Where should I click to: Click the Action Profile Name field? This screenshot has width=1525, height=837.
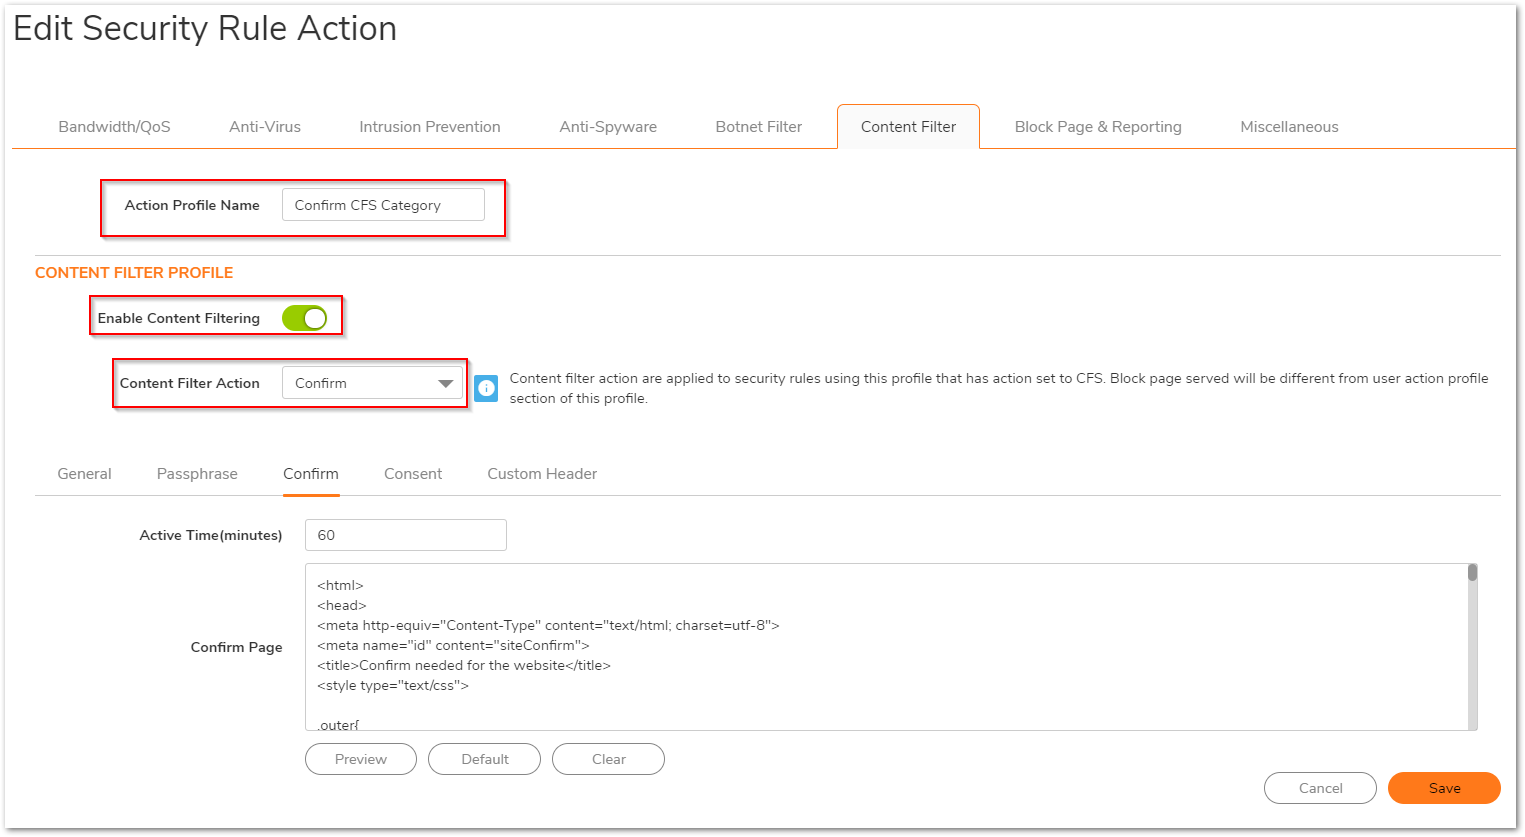tap(383, 205)
